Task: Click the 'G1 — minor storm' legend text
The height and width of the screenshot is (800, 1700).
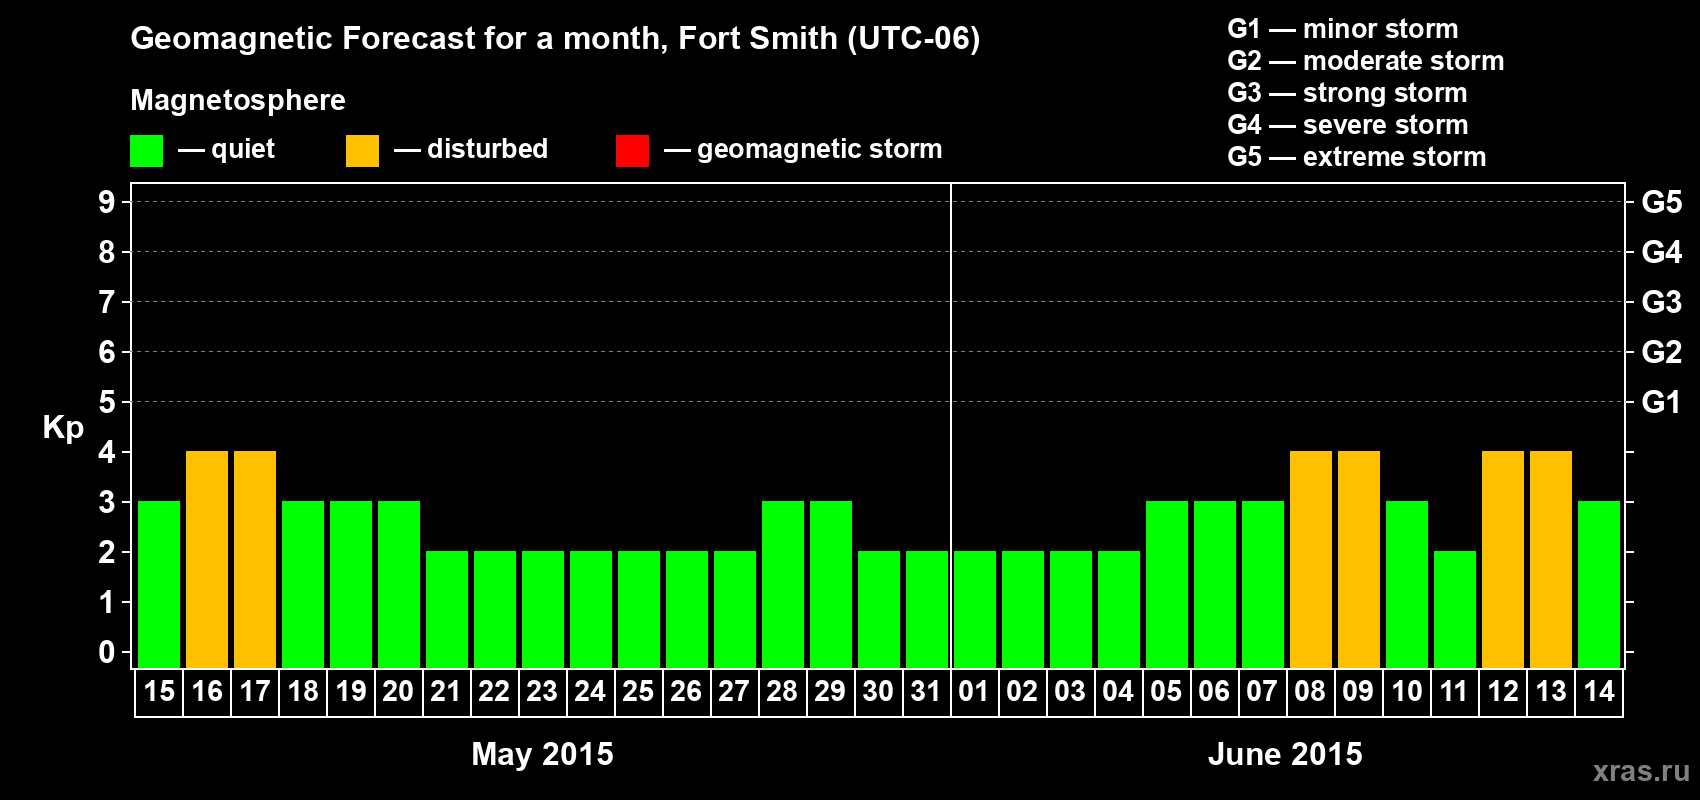Action: [x=1342, y=29]
